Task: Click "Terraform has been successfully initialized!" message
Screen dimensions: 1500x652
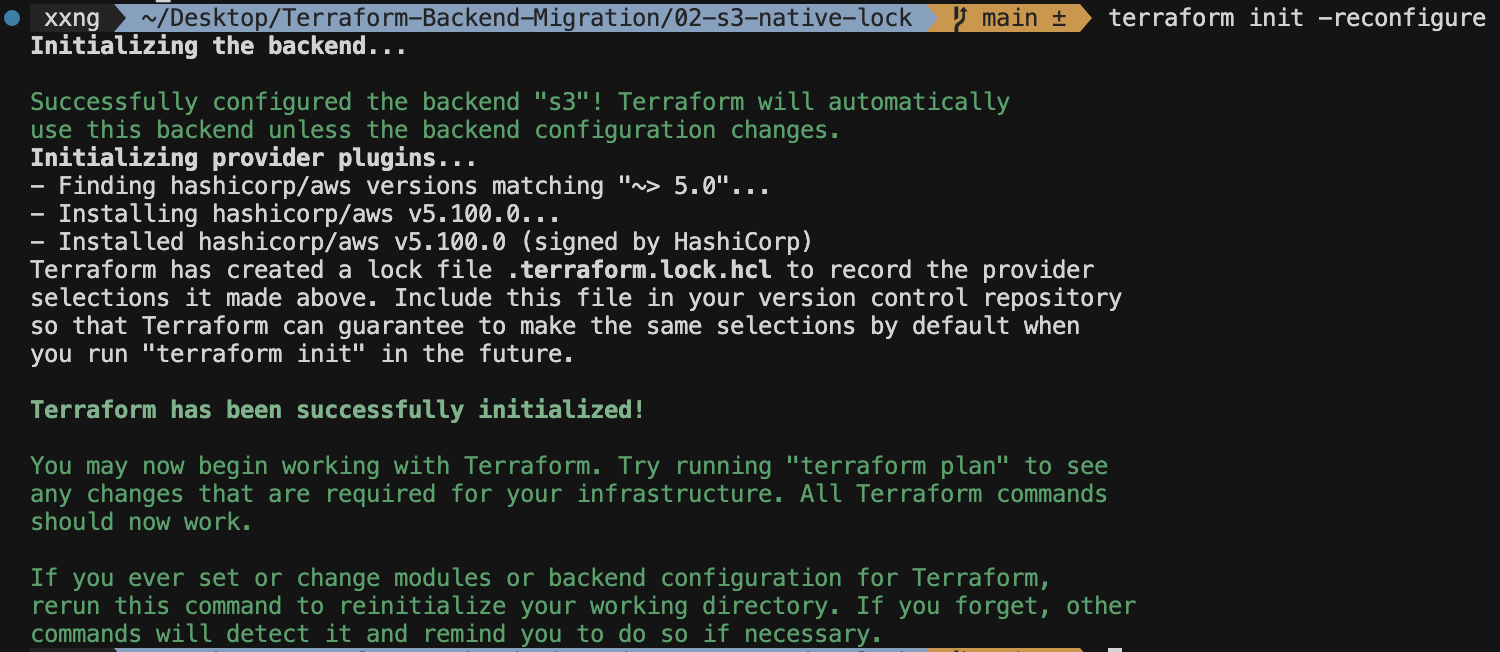Action: (x=337, y=410)
